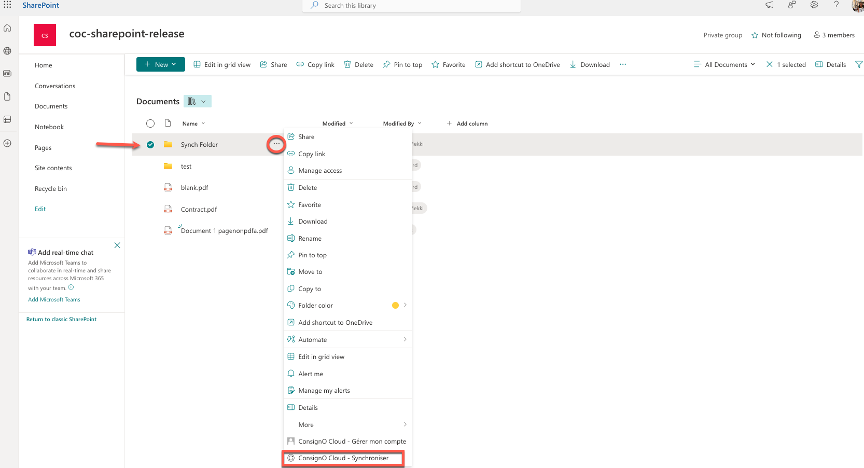The height and width of the screenshot is (468, 864).
Task: Expand the Automate submenu
Action: pyautogui.click(x=346, y=339)
